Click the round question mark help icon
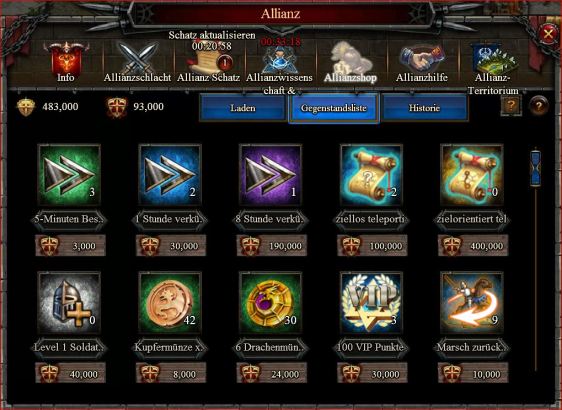 click(538, 105)
